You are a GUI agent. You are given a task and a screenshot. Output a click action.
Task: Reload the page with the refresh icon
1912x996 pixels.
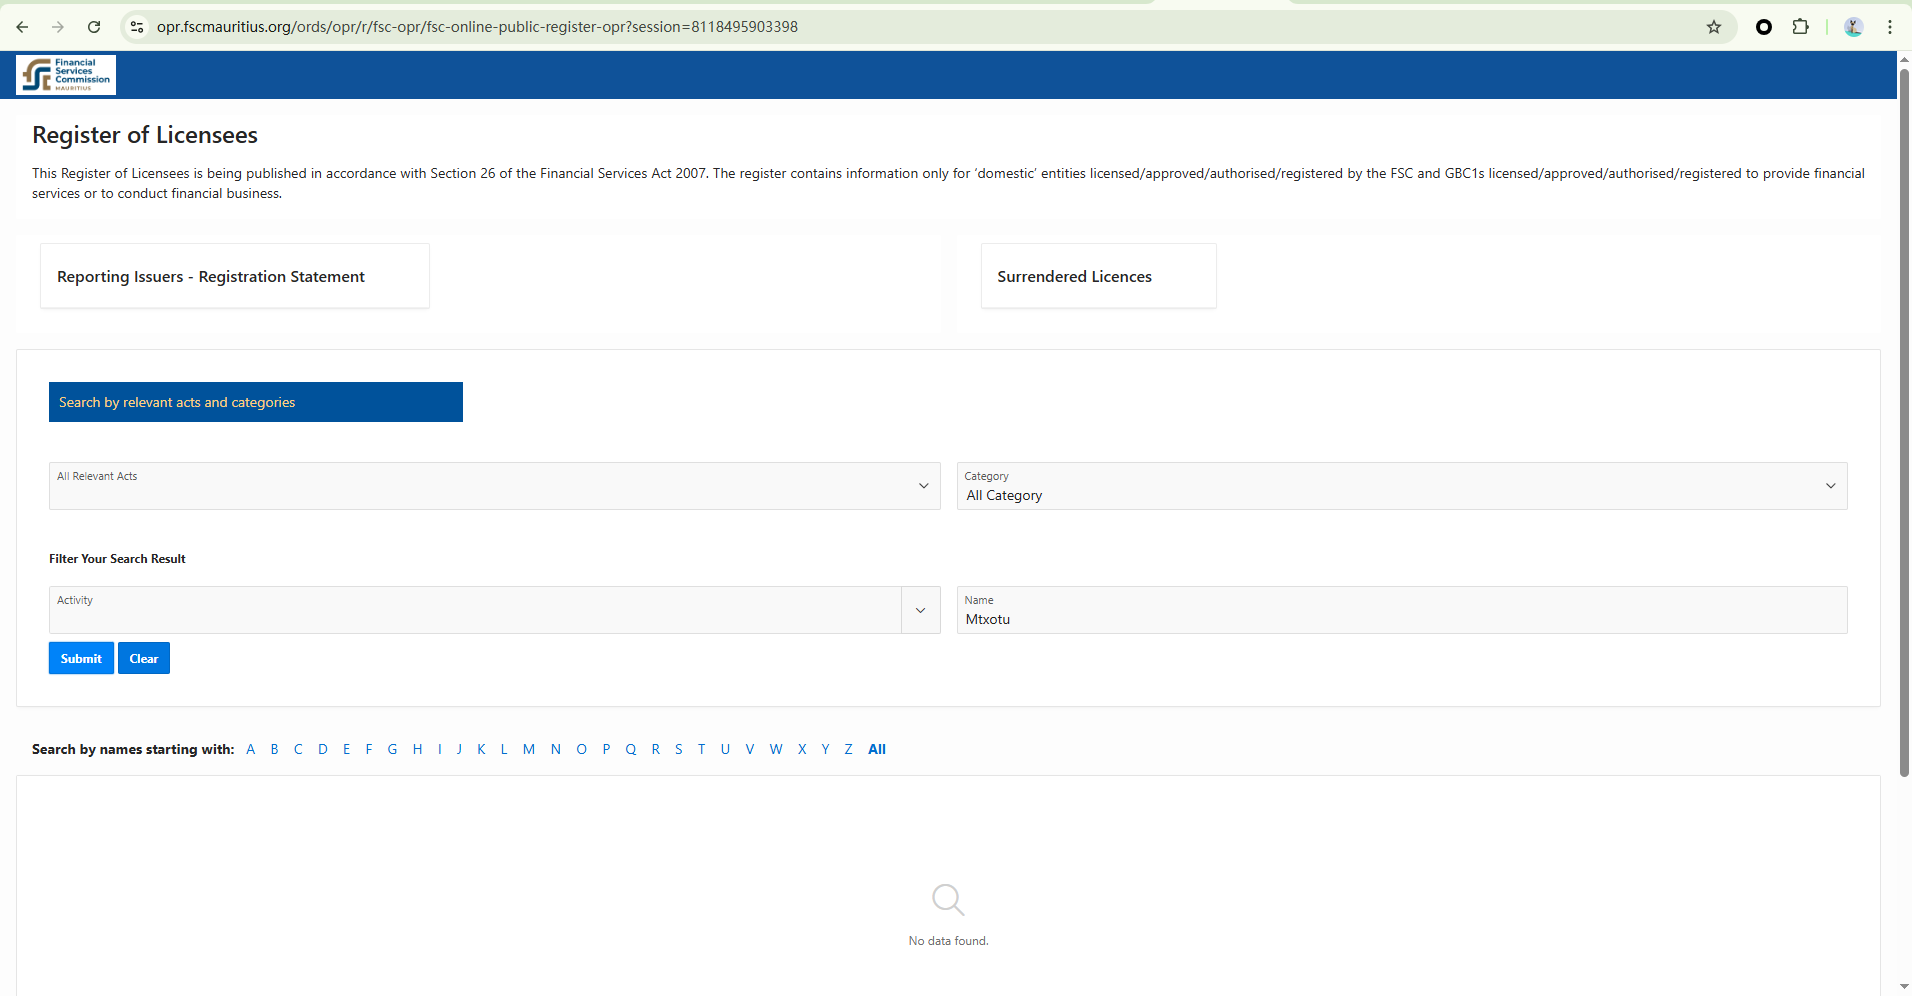(x=94, y=27)
